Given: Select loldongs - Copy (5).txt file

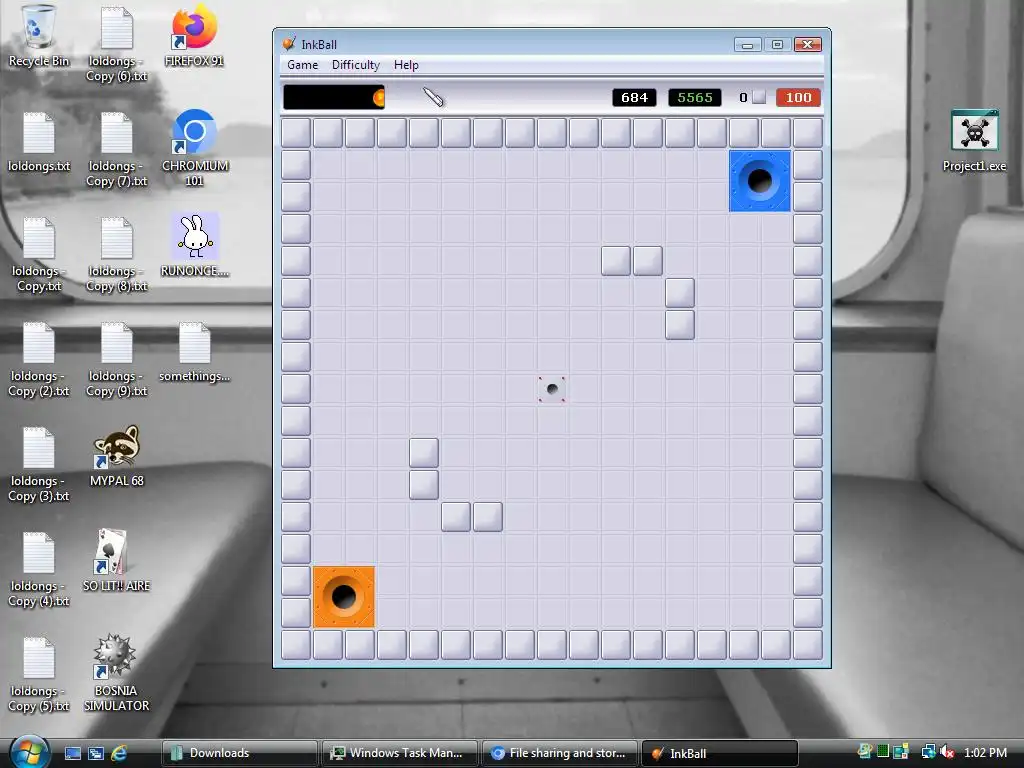Looking at the screenshot, I should click(x=39, y=675).
